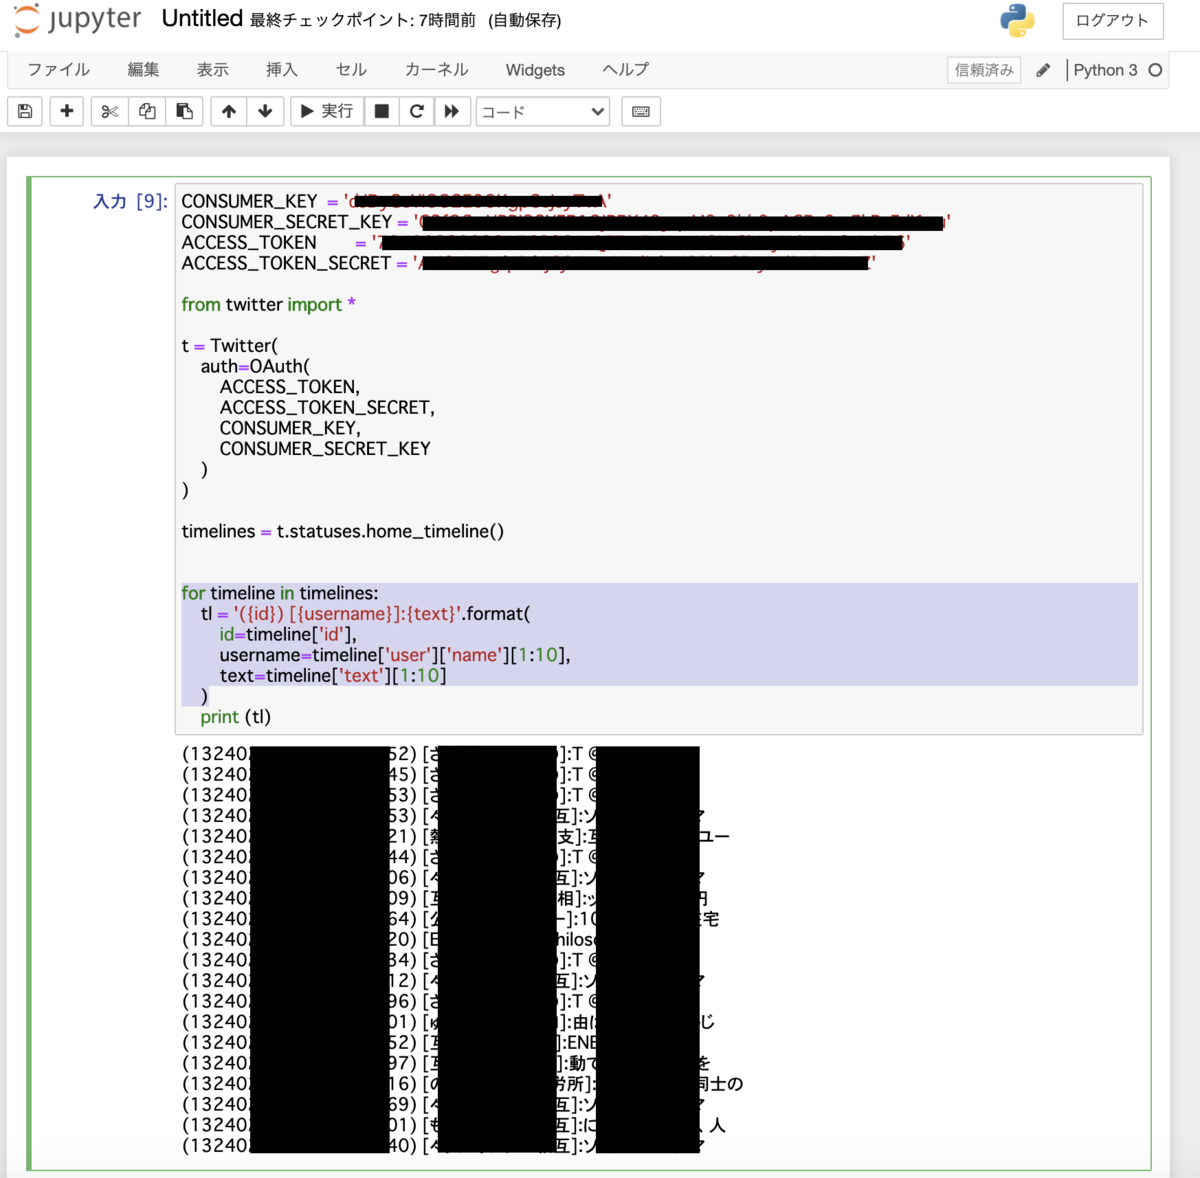This screenshot has width=1200, height=1178.
Task: Open the cell type コード dropdown
Action: coord(543,112)
